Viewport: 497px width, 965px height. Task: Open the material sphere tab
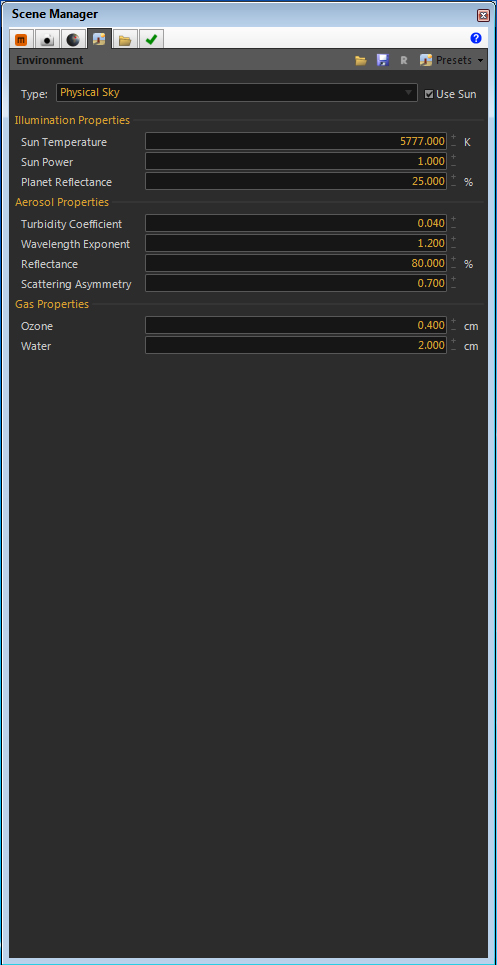(x=73, y=39)
